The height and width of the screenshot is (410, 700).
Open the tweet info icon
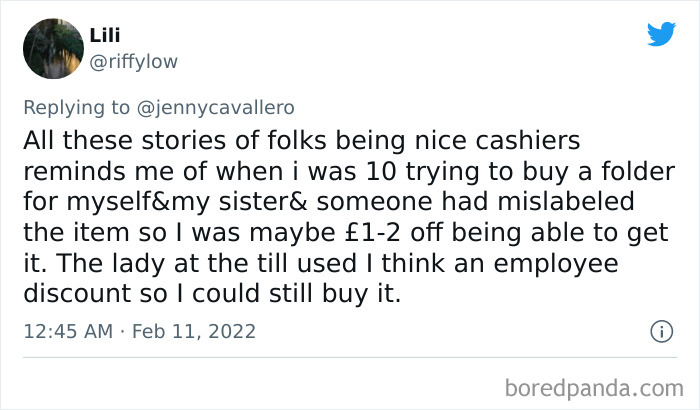coord(660,330)
